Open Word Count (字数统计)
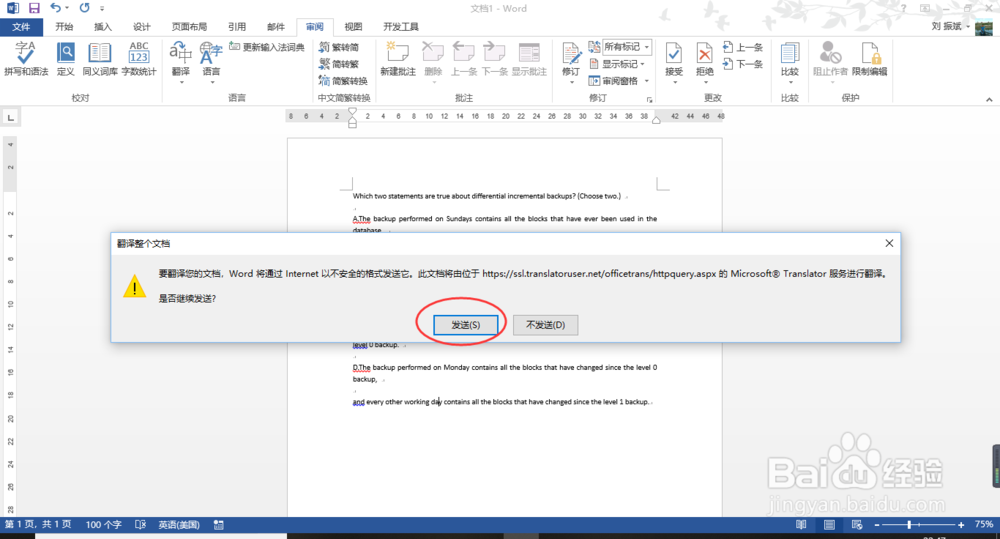The image size is (1000, 539). click(138, 59)
